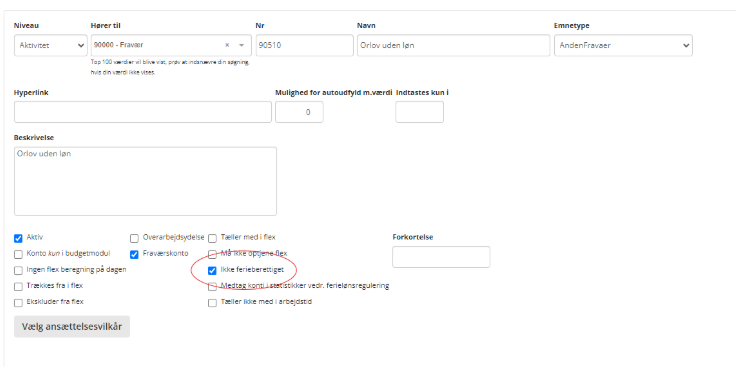This screenshot has width=736, height=373.
Task: Check 'Tæller med i flex' checkbox
Action: tap(212, 238)
